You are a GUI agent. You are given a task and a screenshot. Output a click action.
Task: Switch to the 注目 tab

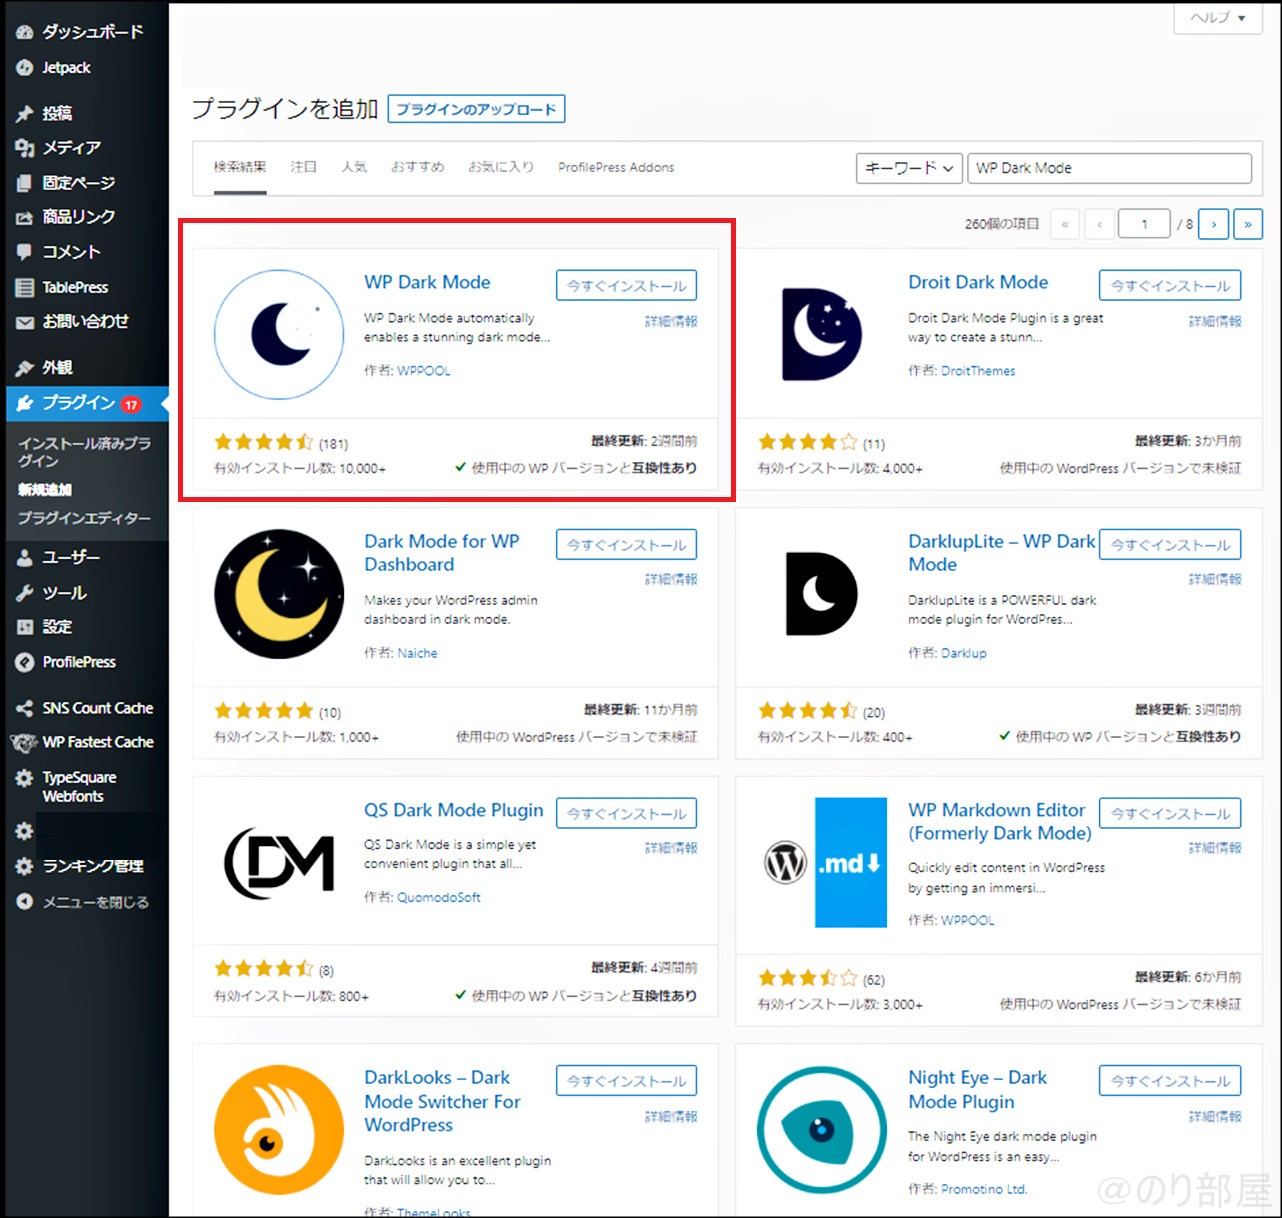tap(304, 167)
